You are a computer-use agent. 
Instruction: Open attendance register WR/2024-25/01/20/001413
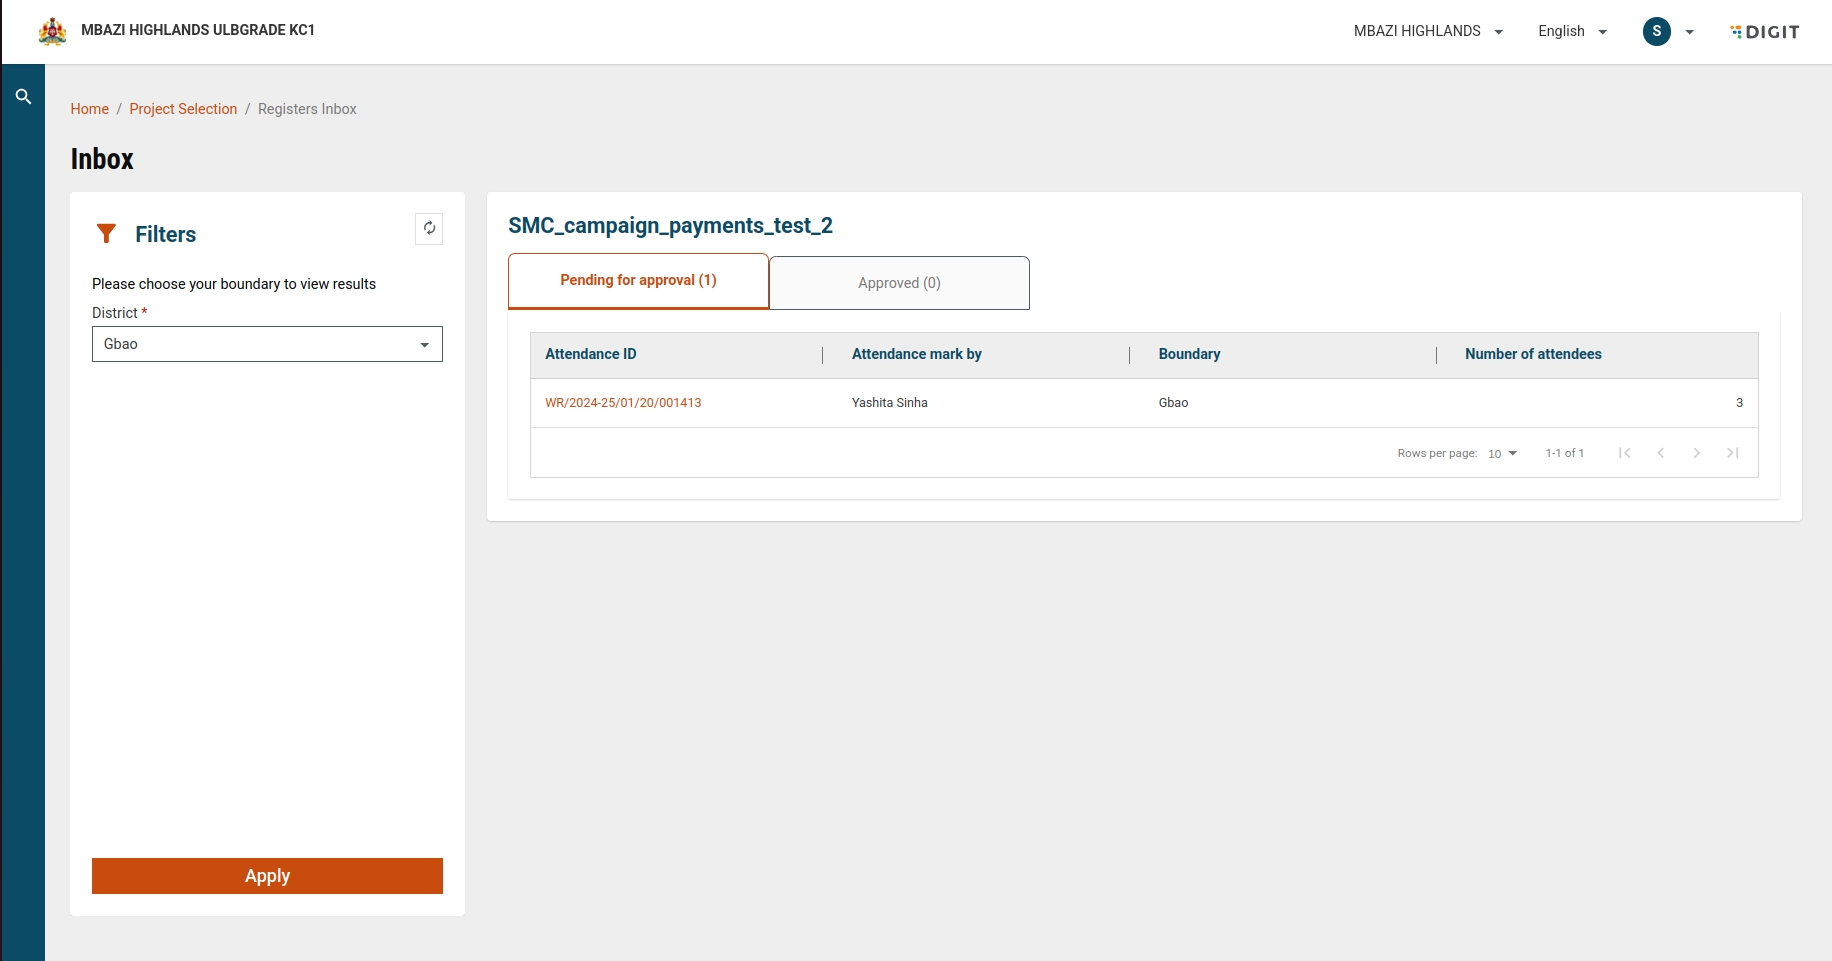623,403
